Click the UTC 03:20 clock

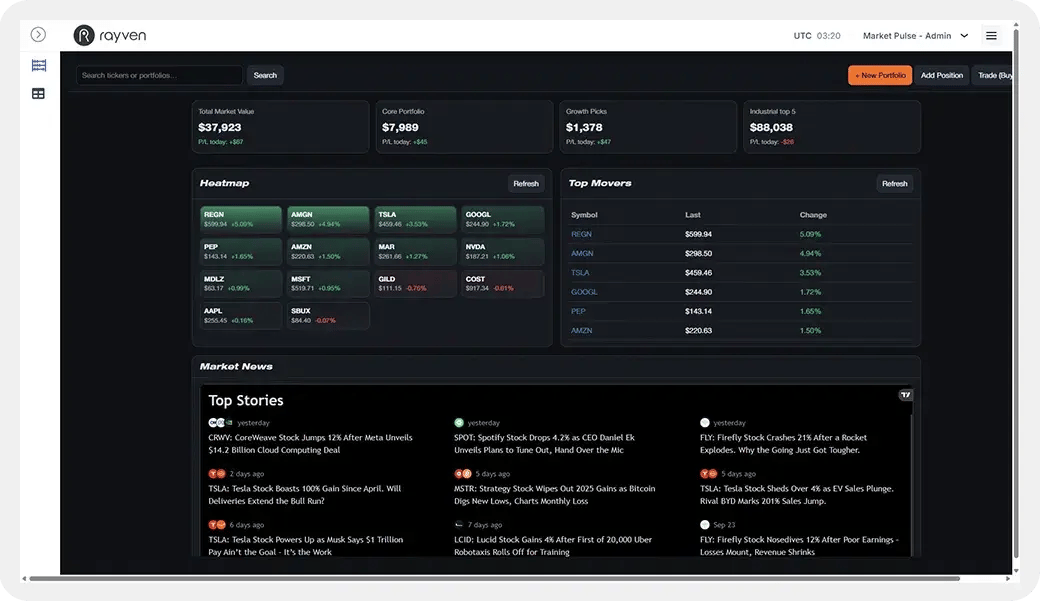816,36
